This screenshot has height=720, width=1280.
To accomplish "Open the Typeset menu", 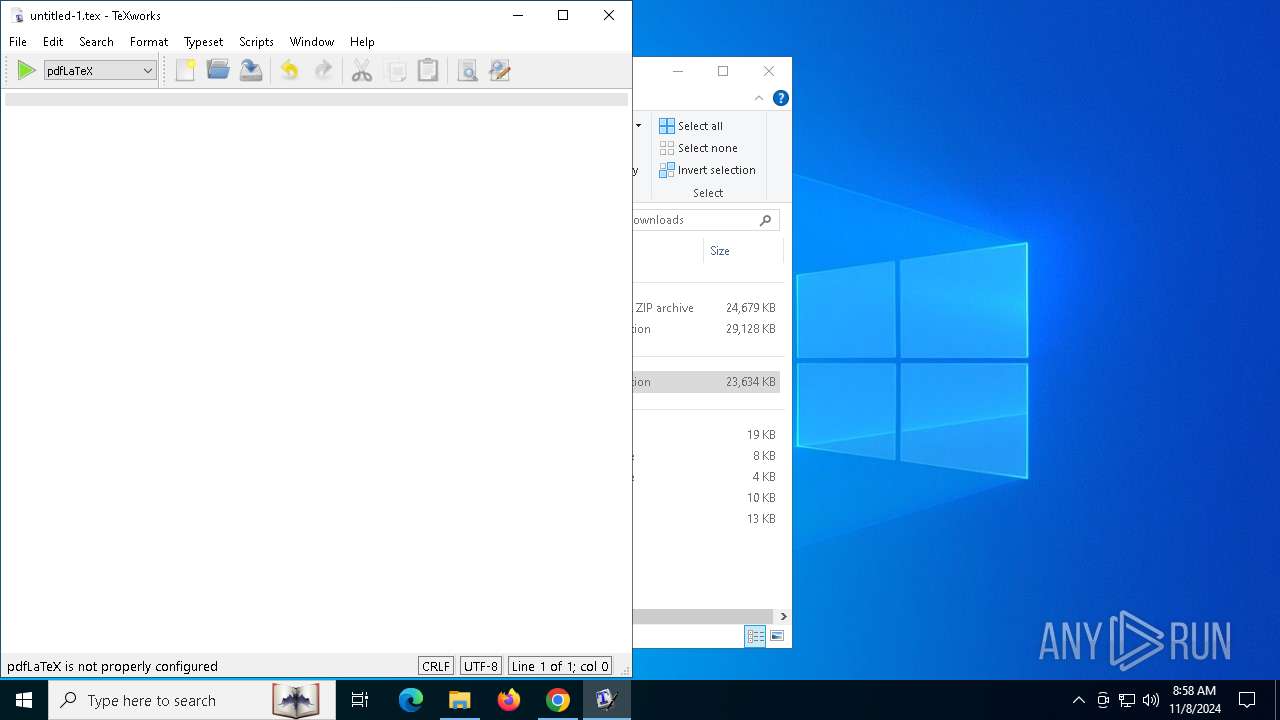I will (203, 42).
